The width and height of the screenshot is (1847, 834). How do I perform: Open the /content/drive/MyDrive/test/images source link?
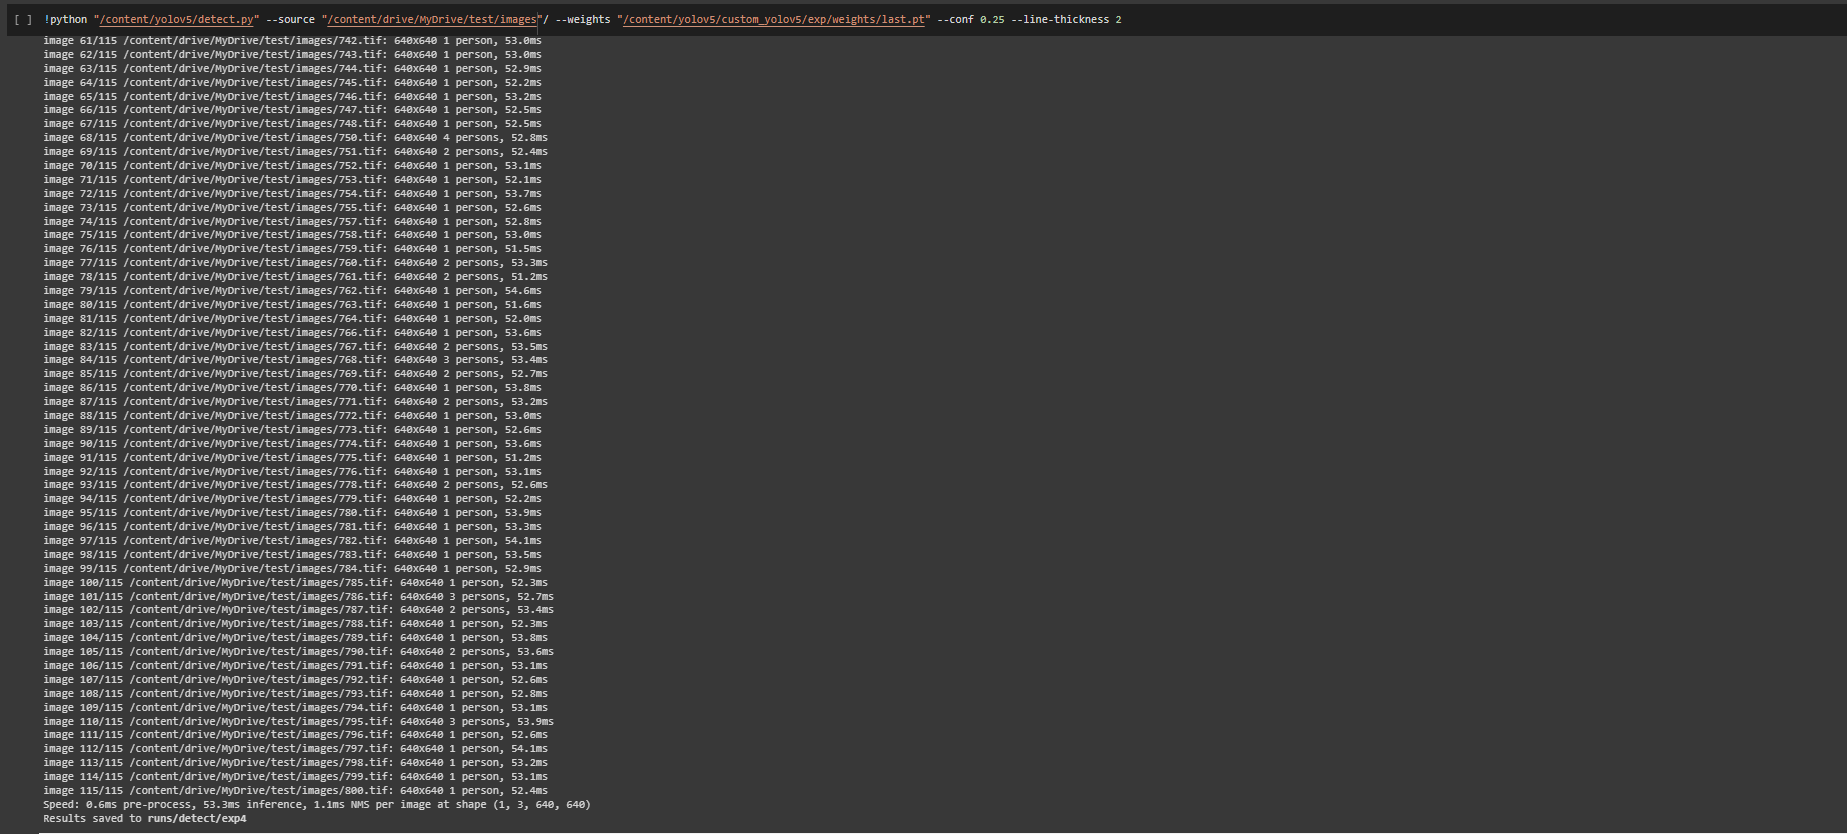[x=431, y=20]
